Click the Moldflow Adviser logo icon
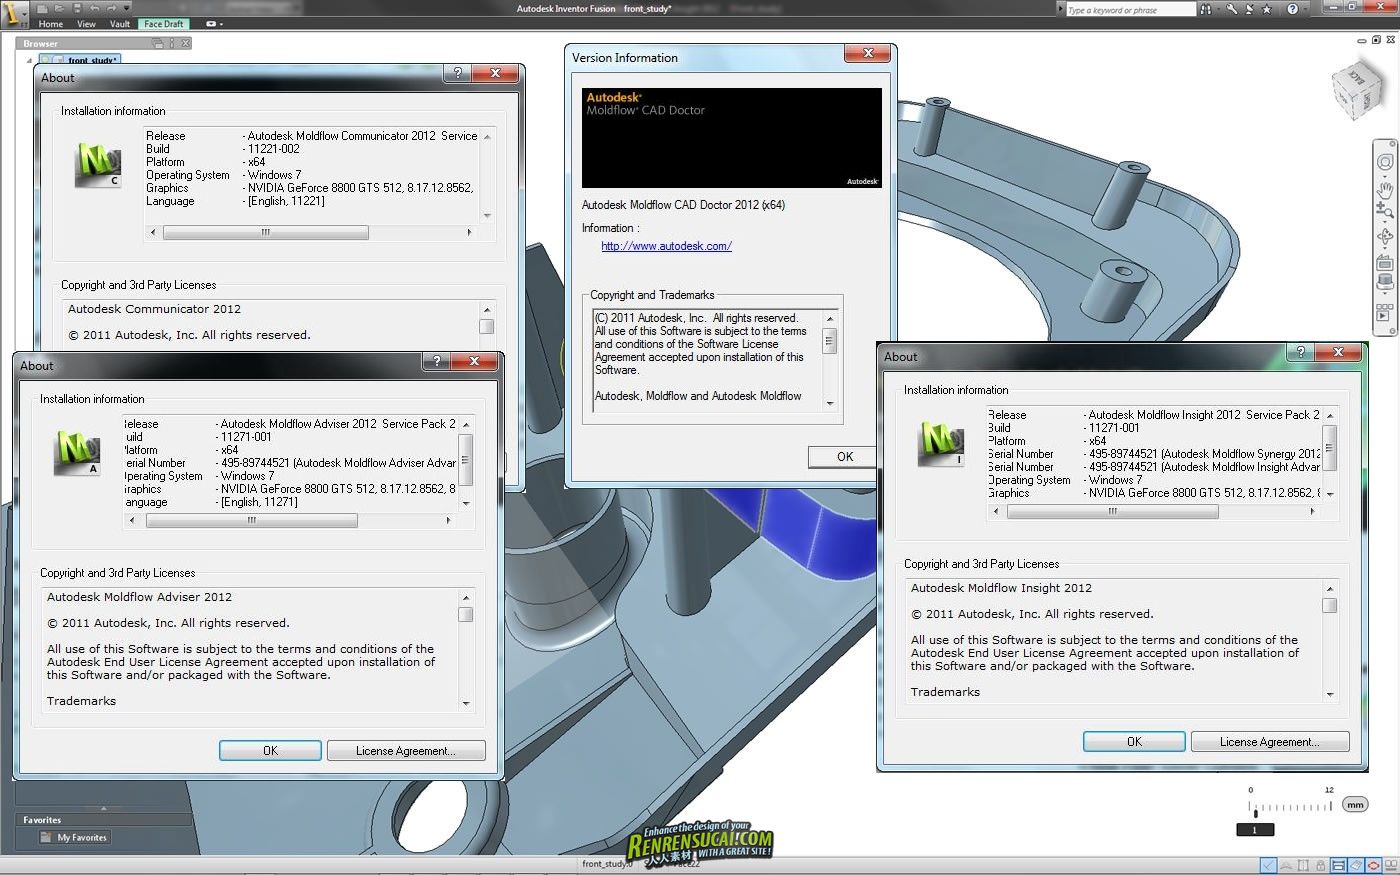The image size is (1400, 875). tap(76, 452)
